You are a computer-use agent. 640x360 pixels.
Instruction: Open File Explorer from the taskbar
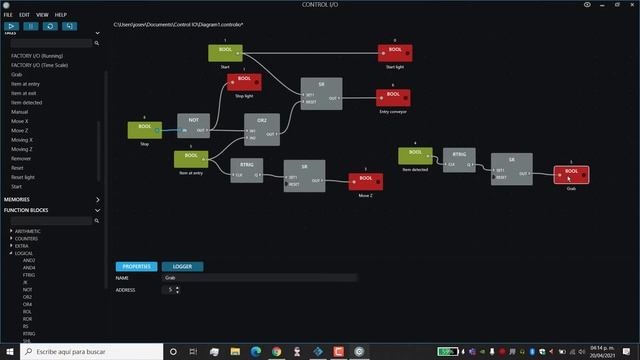(x=235, y=351)
